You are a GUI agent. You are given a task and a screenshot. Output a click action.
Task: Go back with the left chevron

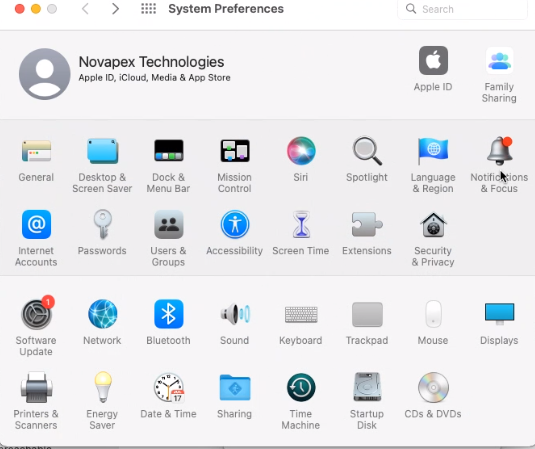(x=85, y=9)
